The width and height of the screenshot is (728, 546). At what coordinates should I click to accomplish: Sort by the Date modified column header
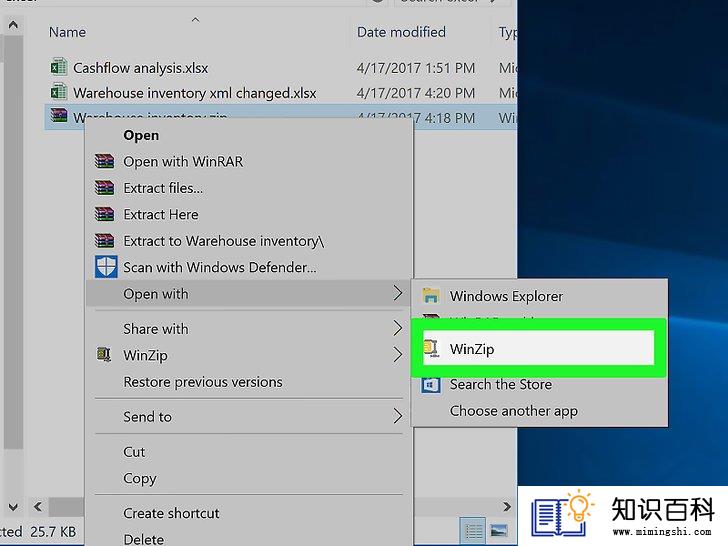coord(401,32)
